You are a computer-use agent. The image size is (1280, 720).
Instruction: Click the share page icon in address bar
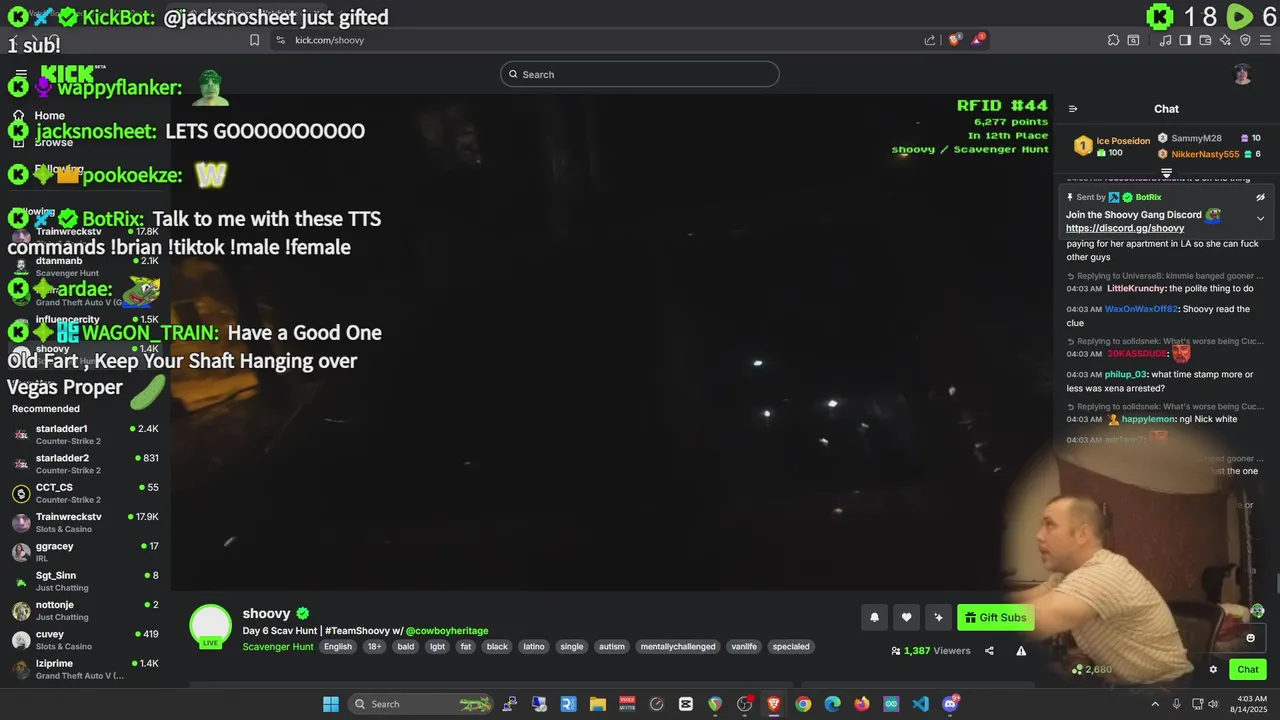pos(930,40)
